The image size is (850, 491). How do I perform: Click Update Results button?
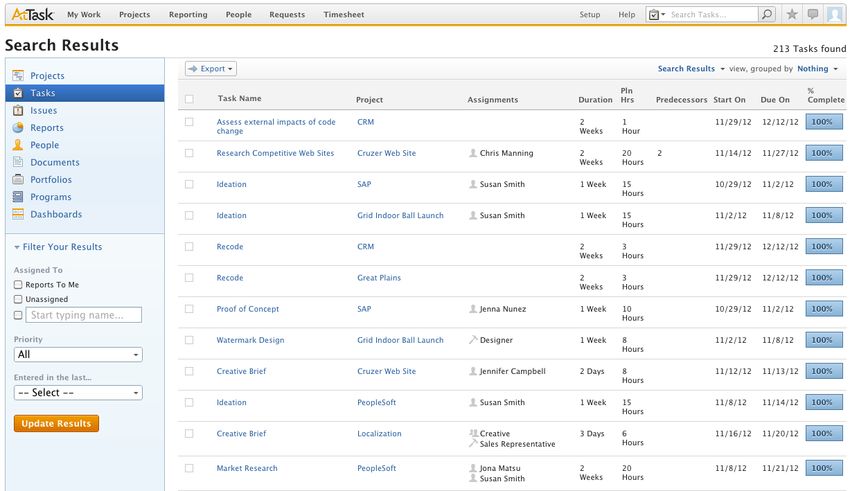pyautogui.click(x=56, y=423)
